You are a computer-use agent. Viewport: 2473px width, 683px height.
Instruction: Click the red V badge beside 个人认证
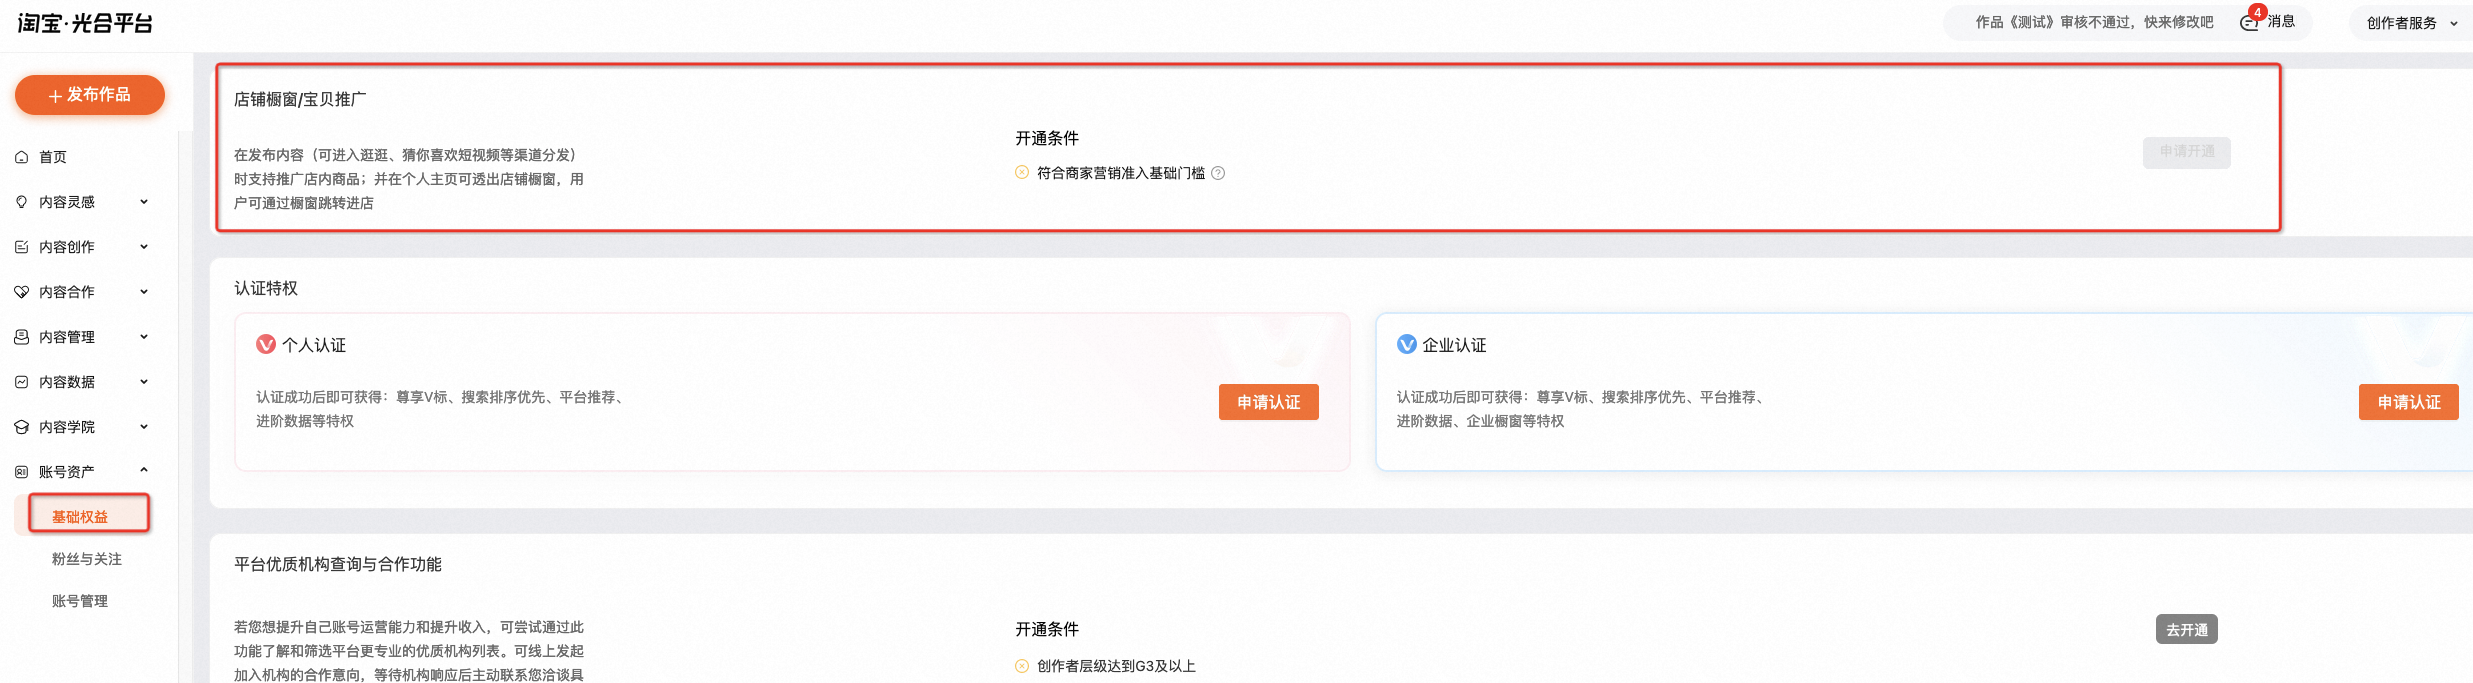pyautogui.click(x=265, y=344)
